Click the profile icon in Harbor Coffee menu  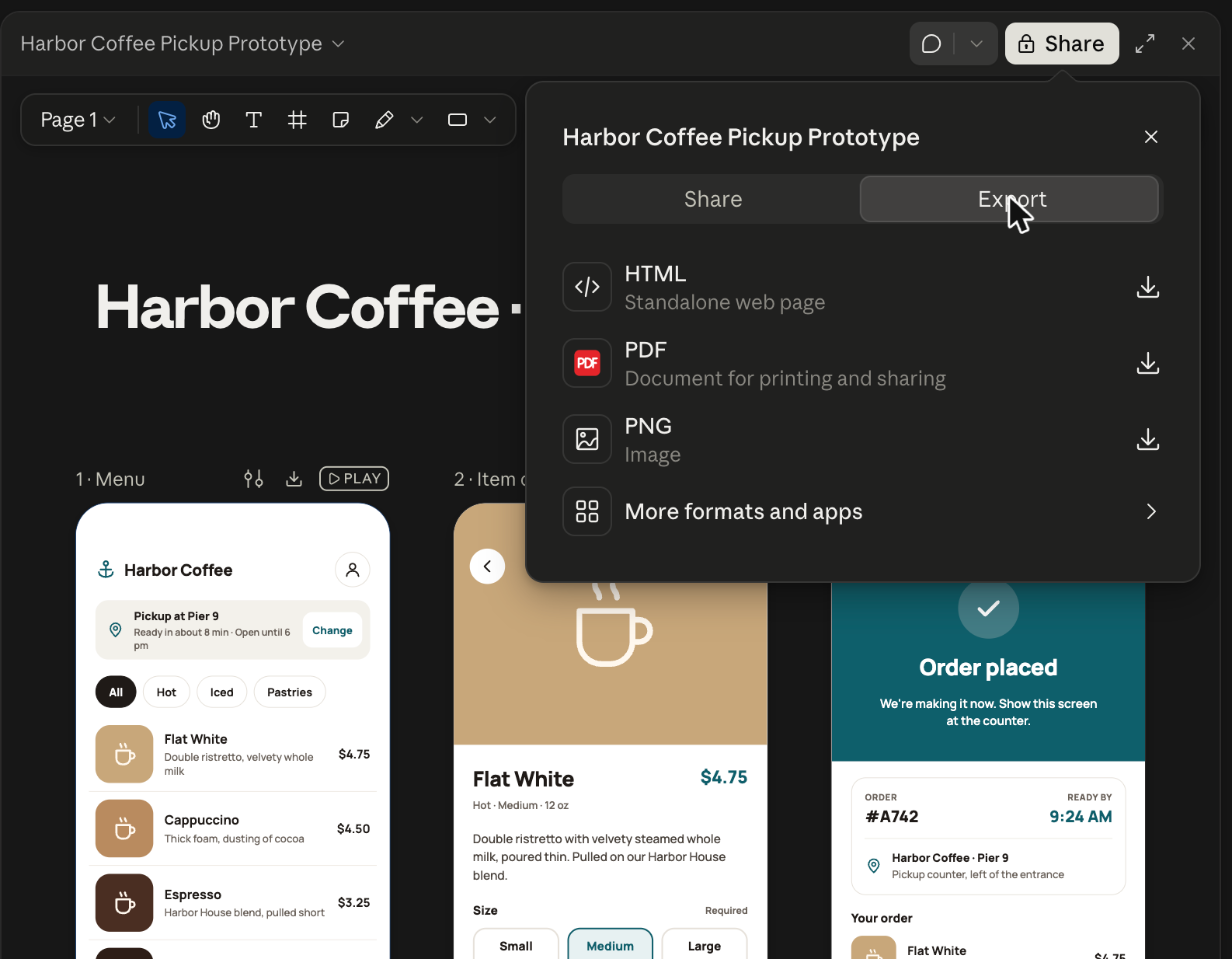pyautogui.click(x=352, y=570)
